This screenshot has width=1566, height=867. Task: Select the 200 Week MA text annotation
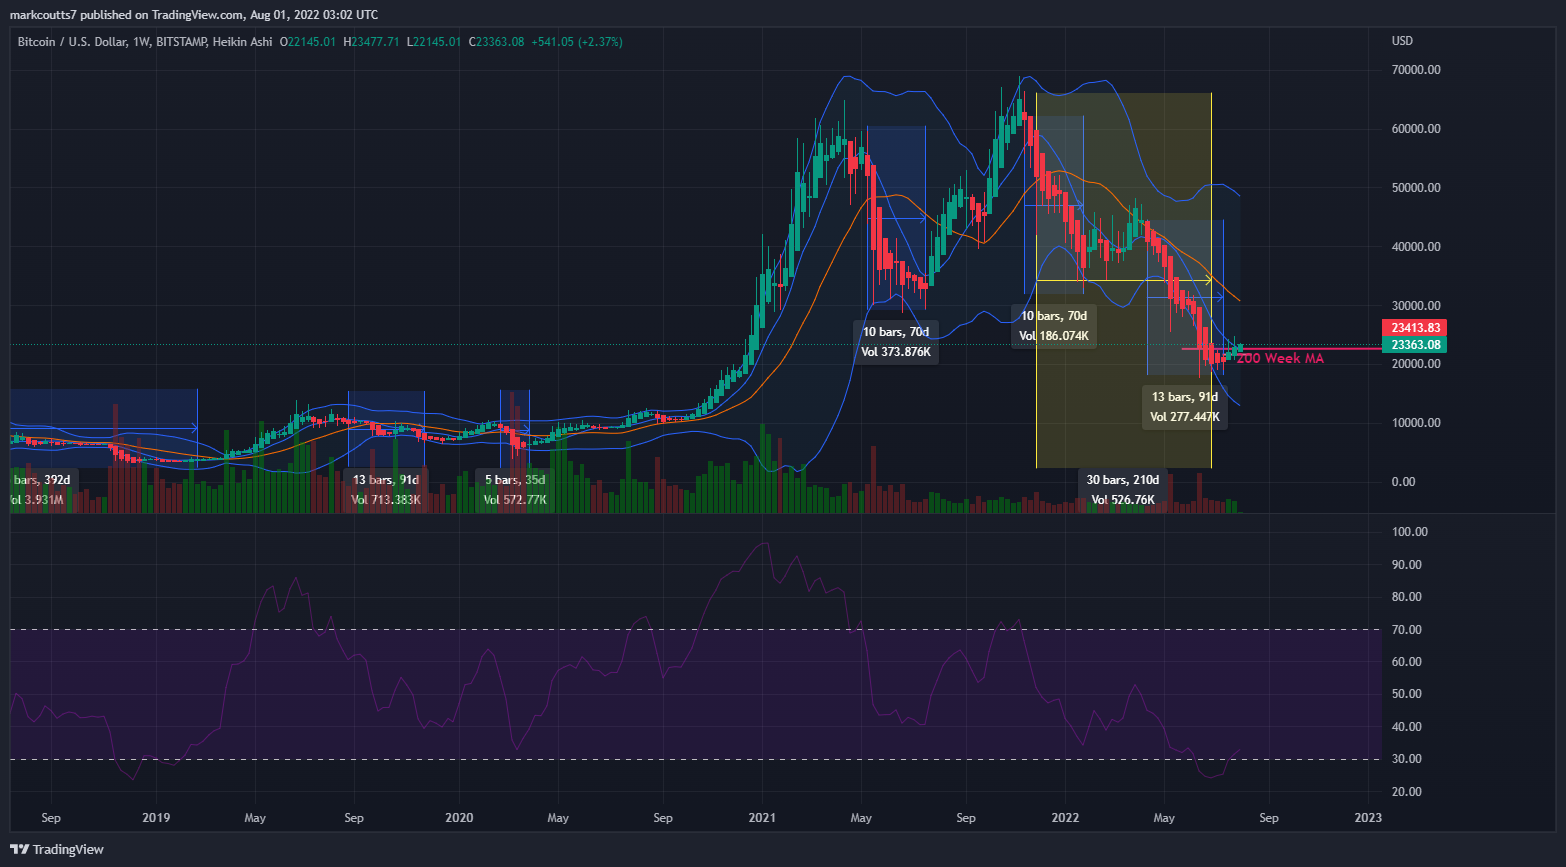click(1280, 358)
